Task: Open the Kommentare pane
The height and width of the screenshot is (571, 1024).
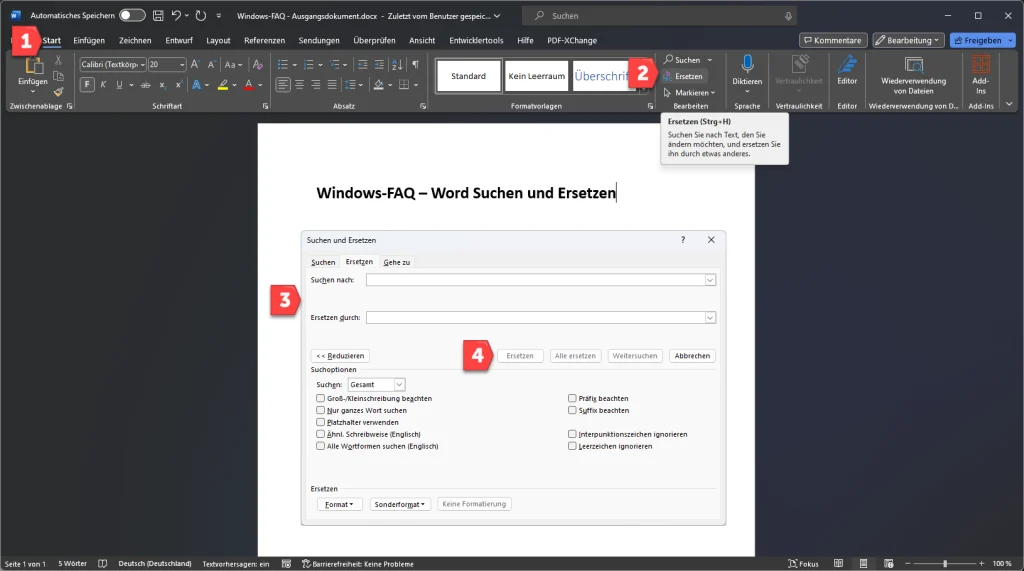Action: 833,41
